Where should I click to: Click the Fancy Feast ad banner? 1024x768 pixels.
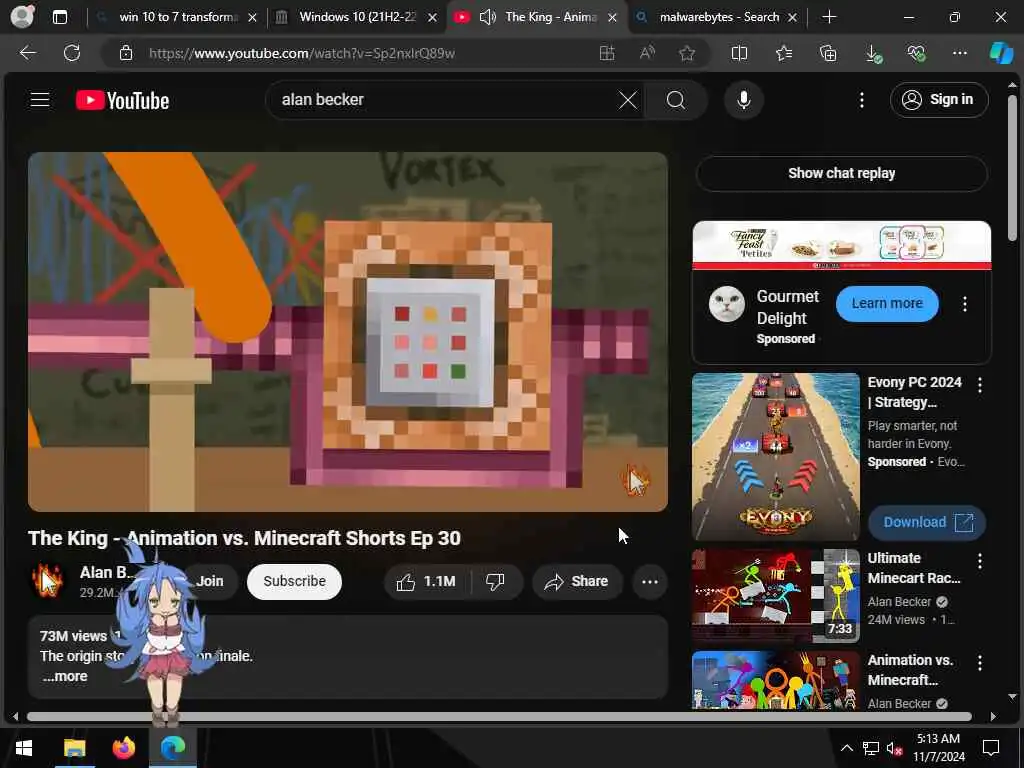click(x=841, y=245)
